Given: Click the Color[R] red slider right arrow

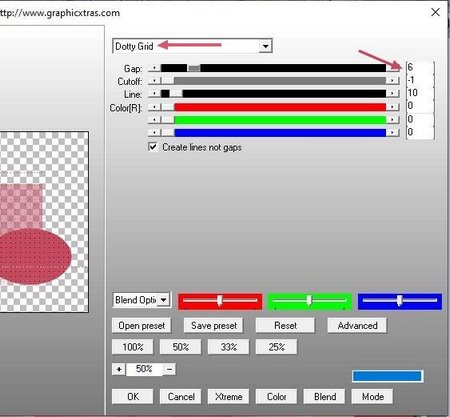Looking at the screenshot, I should [x=393, y=107].
